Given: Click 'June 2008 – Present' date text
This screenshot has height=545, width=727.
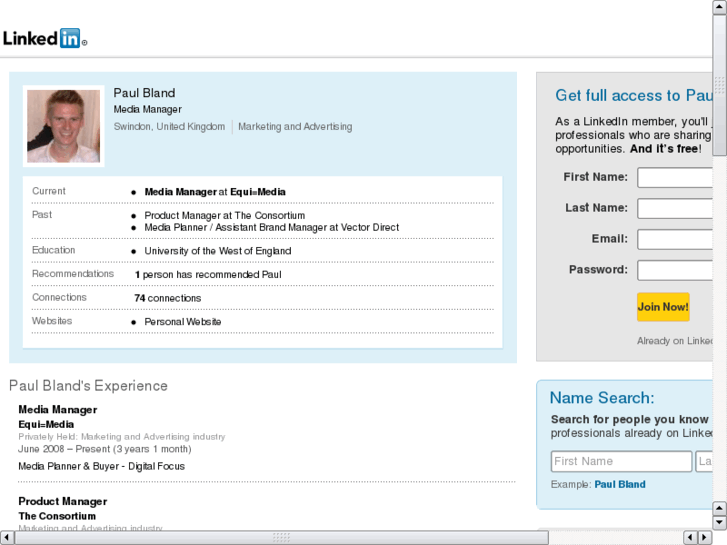Looking at the screenshot, I should click(x=105, y=449).
